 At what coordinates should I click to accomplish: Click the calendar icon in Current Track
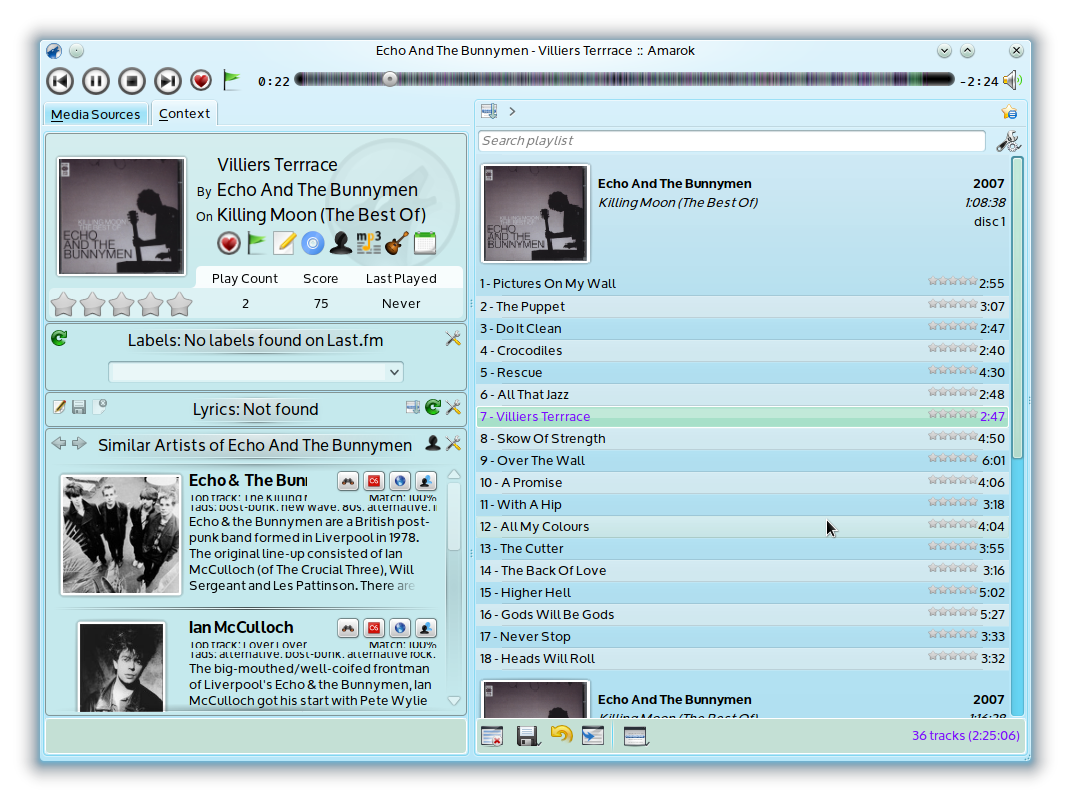pyautogui.click(x=425, y=243)
